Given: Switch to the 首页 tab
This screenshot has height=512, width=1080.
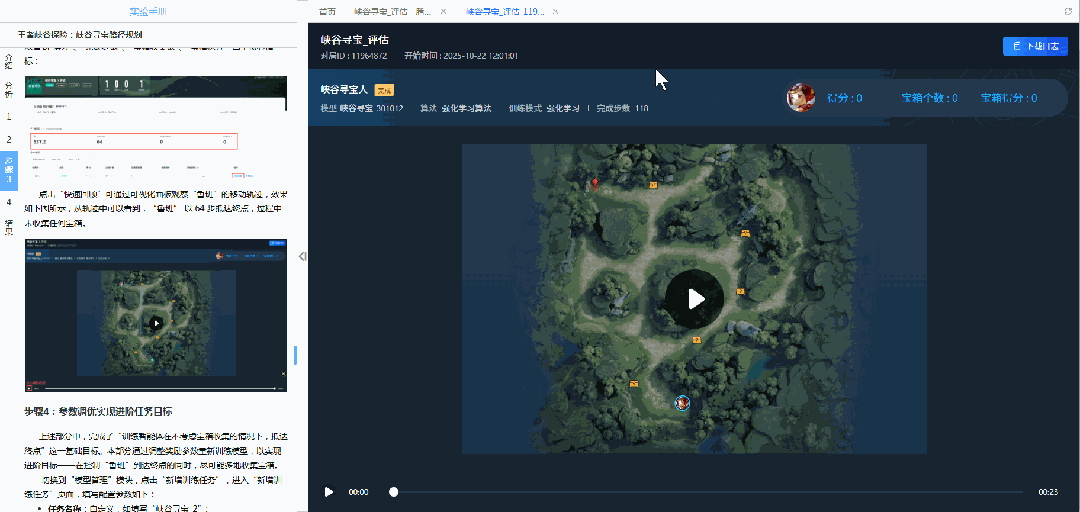Looking at the screenshot, I should pos(327,11).
